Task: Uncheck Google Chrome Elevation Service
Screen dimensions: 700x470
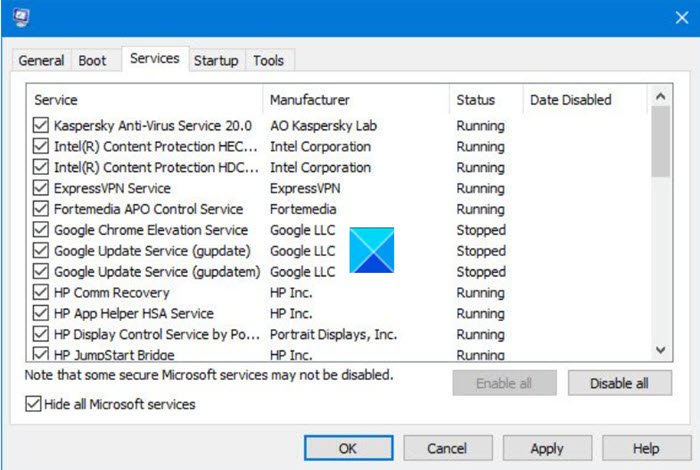Action: (40, 230)
